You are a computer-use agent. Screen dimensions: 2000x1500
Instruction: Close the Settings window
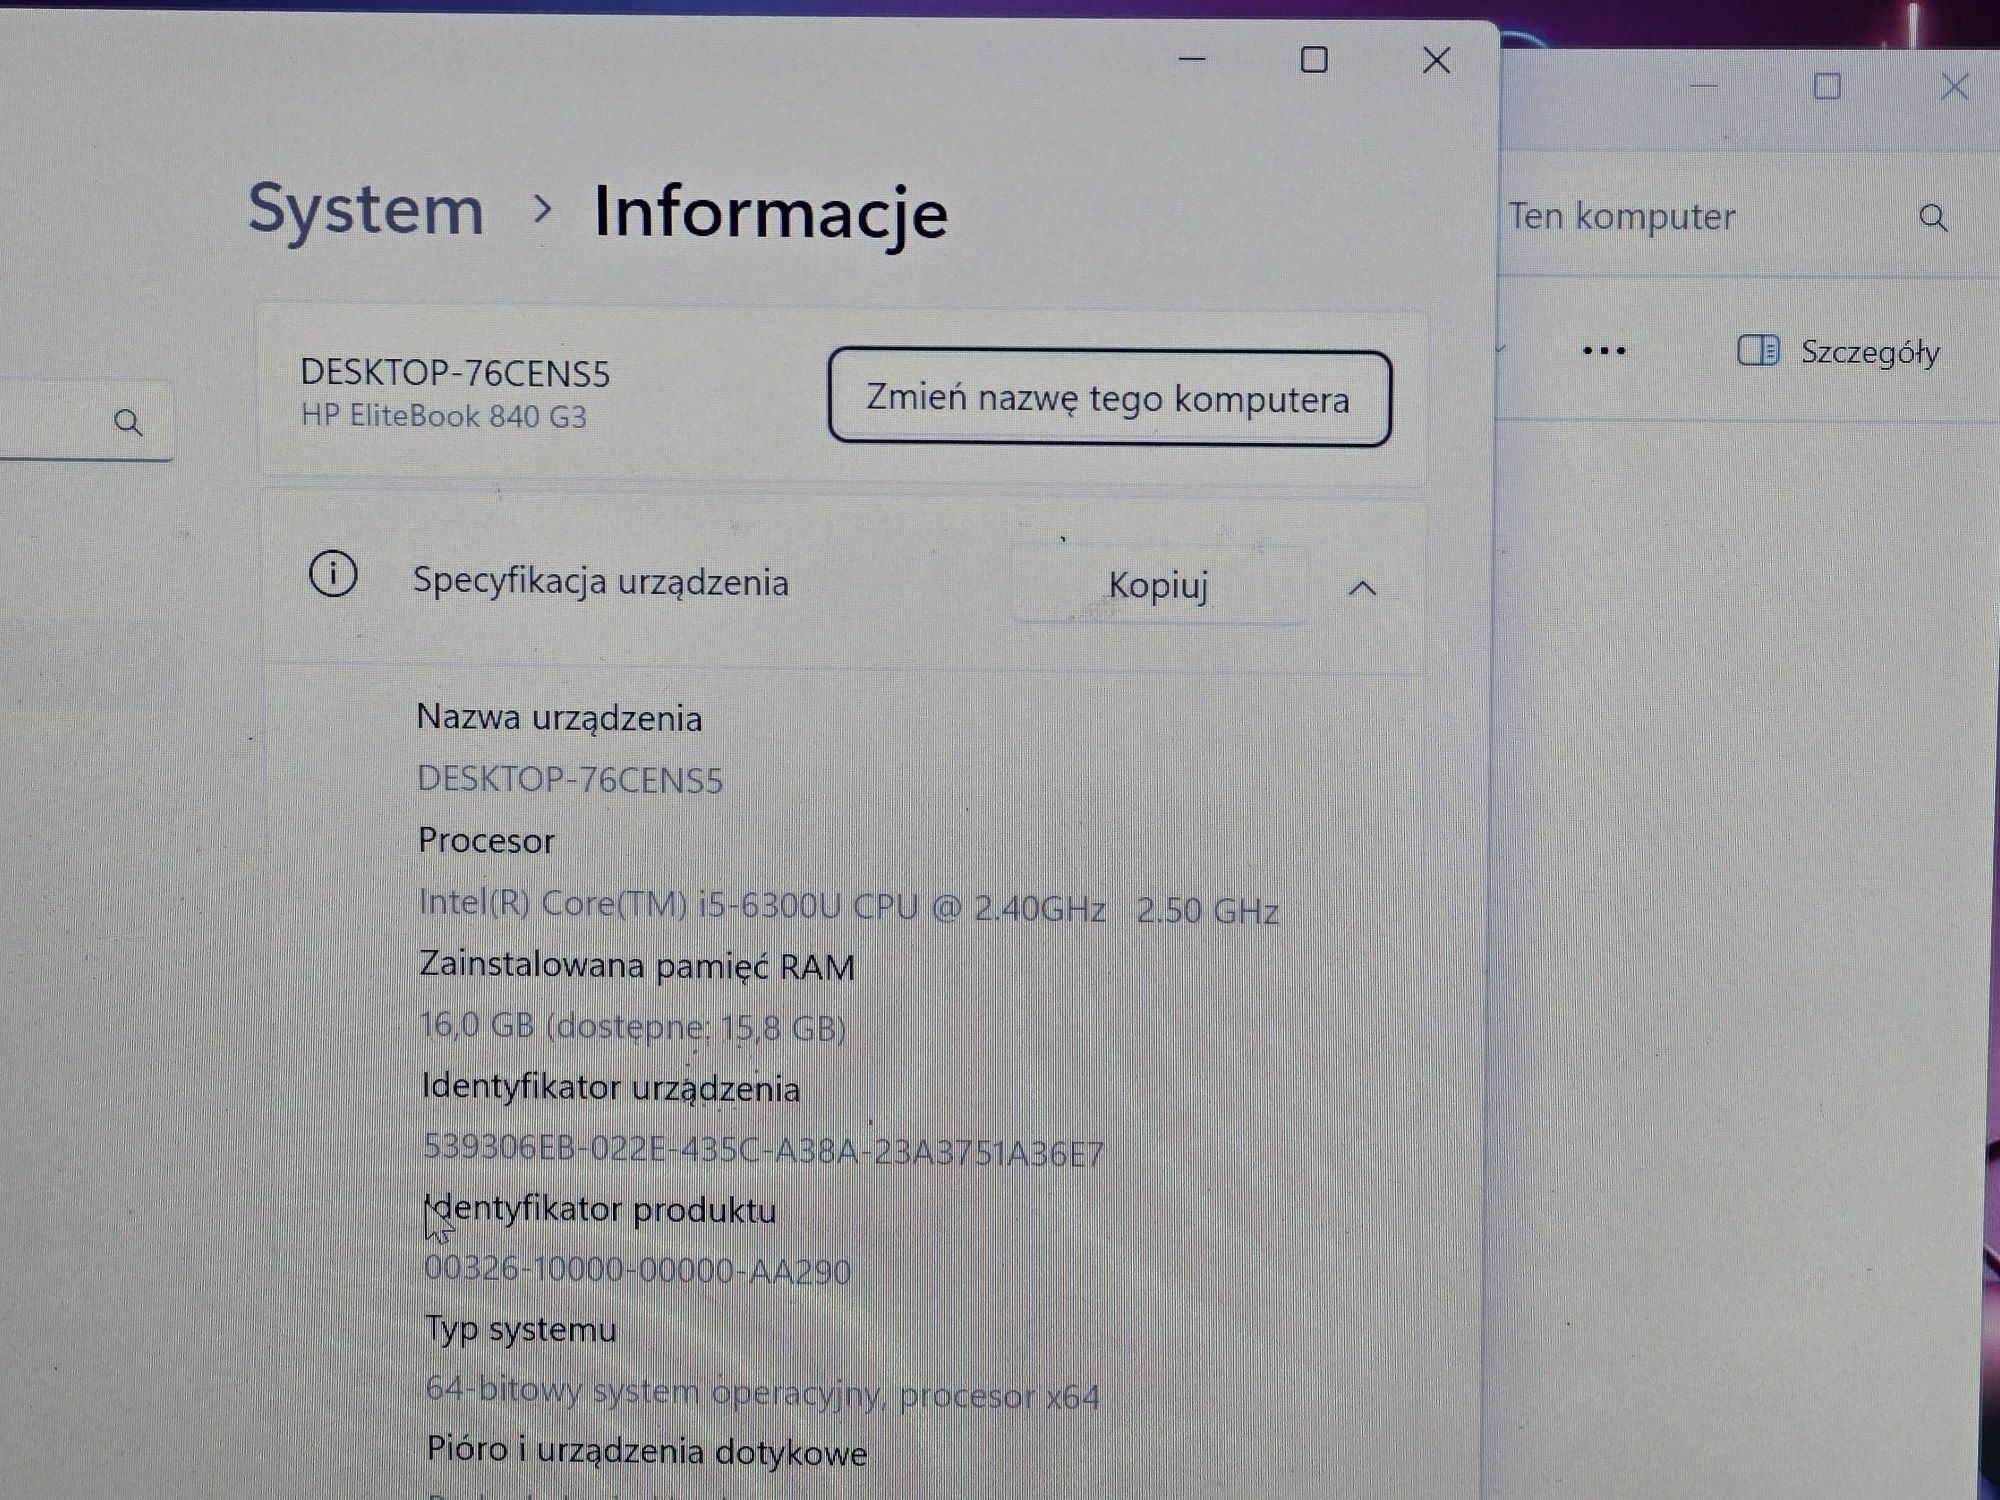[x=1437, y=60]
